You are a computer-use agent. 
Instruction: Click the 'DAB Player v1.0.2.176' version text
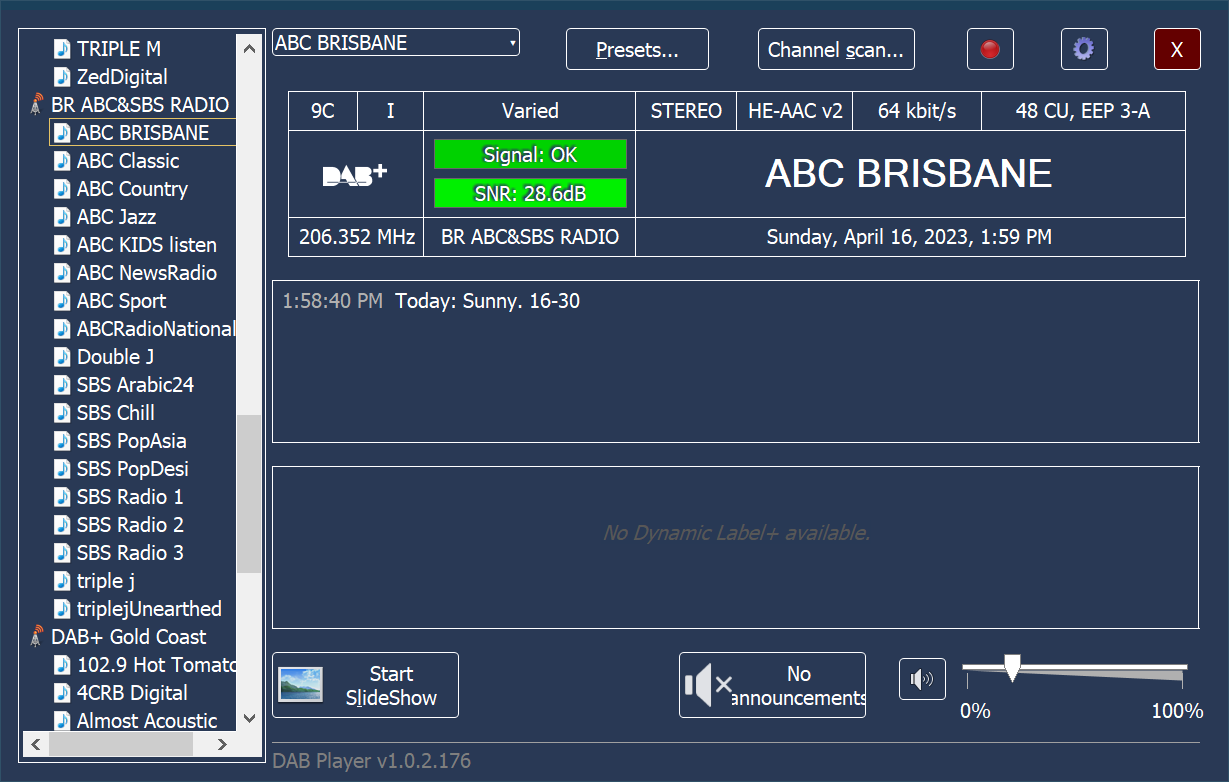[x=371, y=761]
